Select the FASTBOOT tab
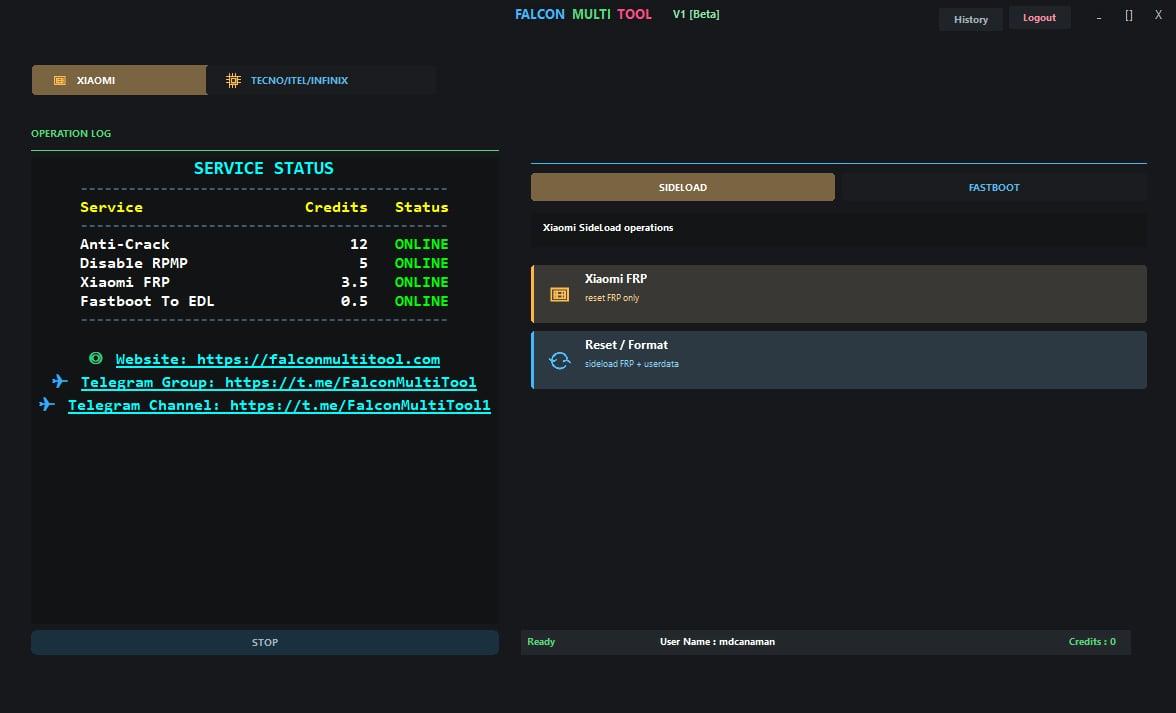This screenshot has height=713, width=1176. [x=994, y=187]
